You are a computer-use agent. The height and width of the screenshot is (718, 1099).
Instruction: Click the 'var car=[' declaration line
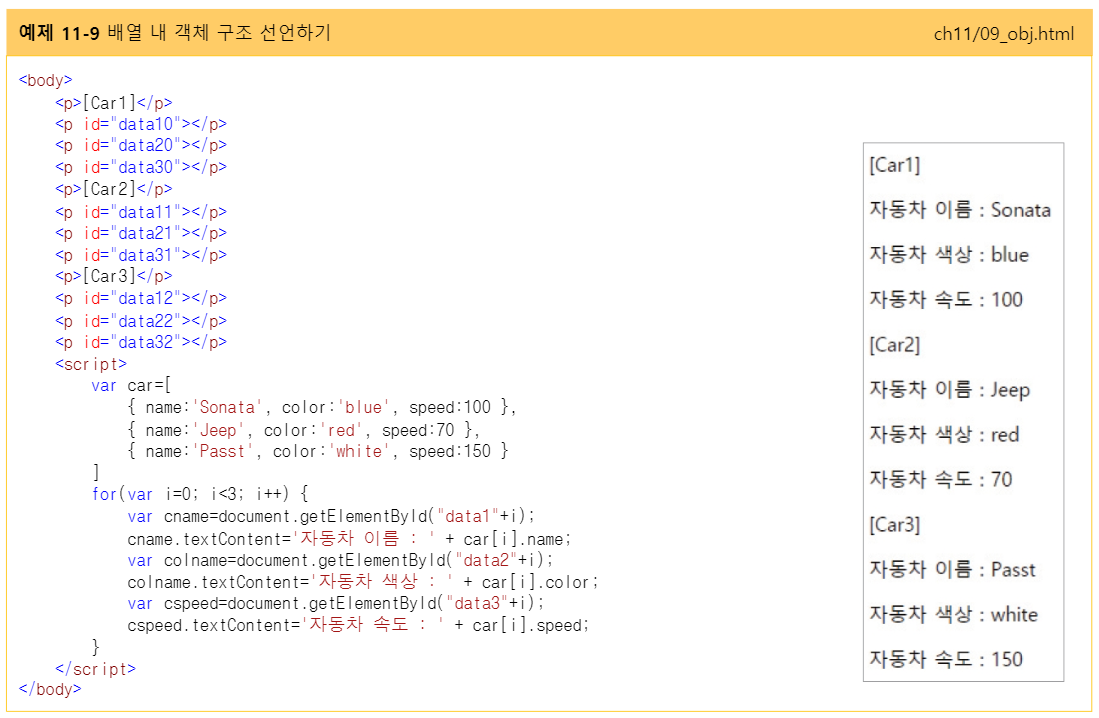(131, 385)
